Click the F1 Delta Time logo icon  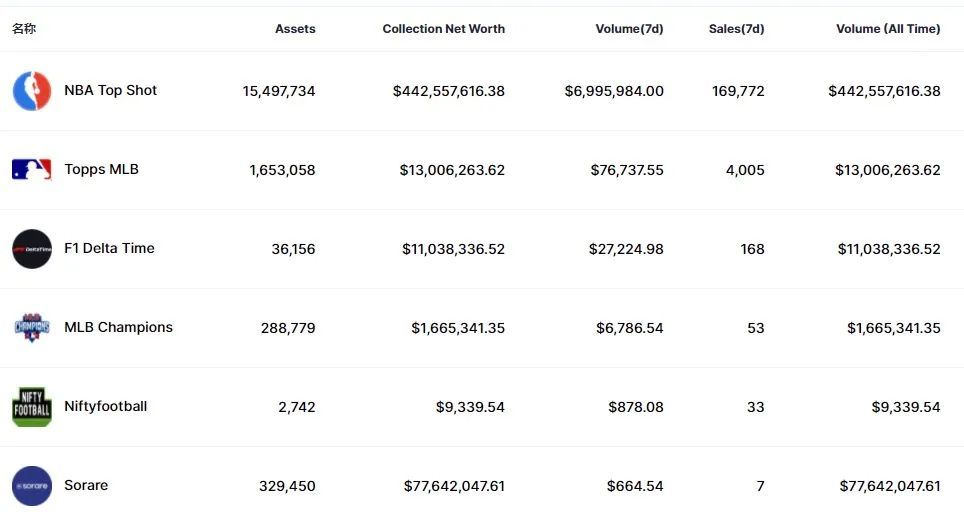click(32, 249)
